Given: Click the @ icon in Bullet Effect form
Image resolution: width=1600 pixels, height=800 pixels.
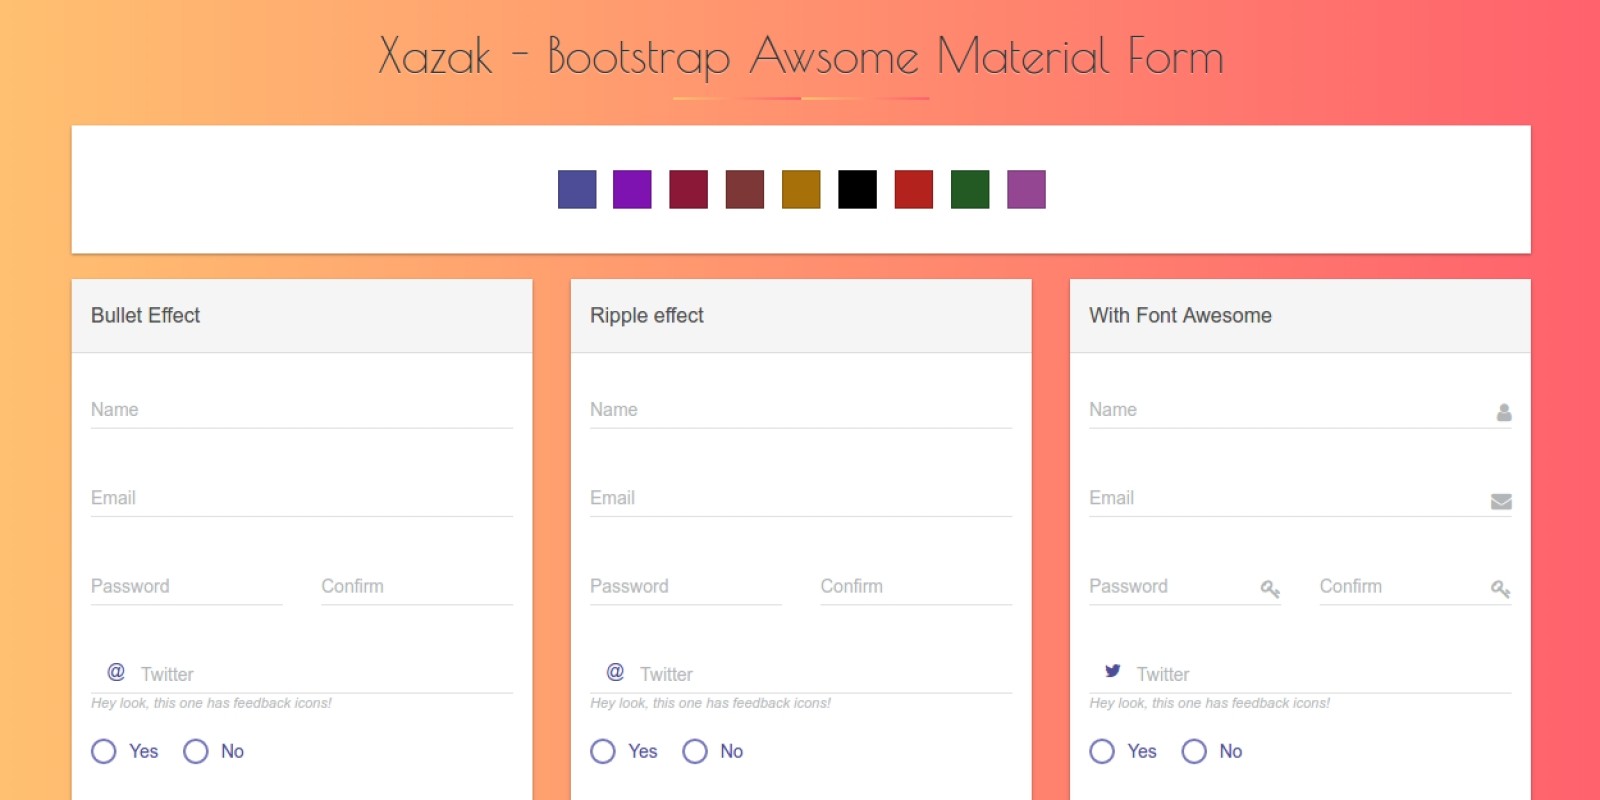Looking at the screenshot, I should (116, 672).
